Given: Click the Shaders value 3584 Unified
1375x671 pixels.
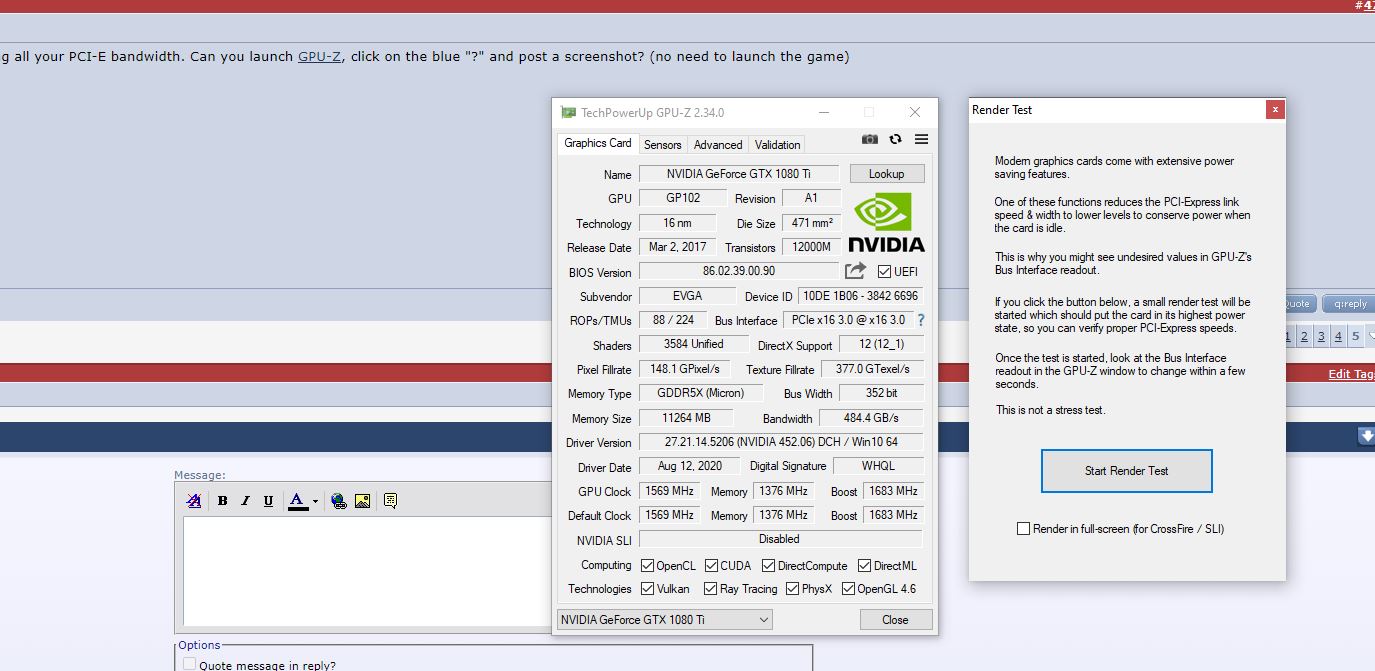Looking at the screenshot, I should tap(694, 344).
